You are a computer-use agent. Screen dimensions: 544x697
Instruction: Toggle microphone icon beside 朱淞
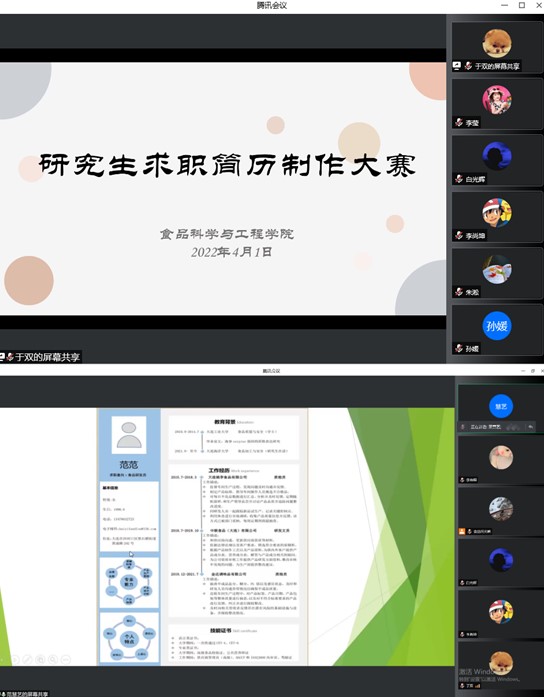click(459, 292)
